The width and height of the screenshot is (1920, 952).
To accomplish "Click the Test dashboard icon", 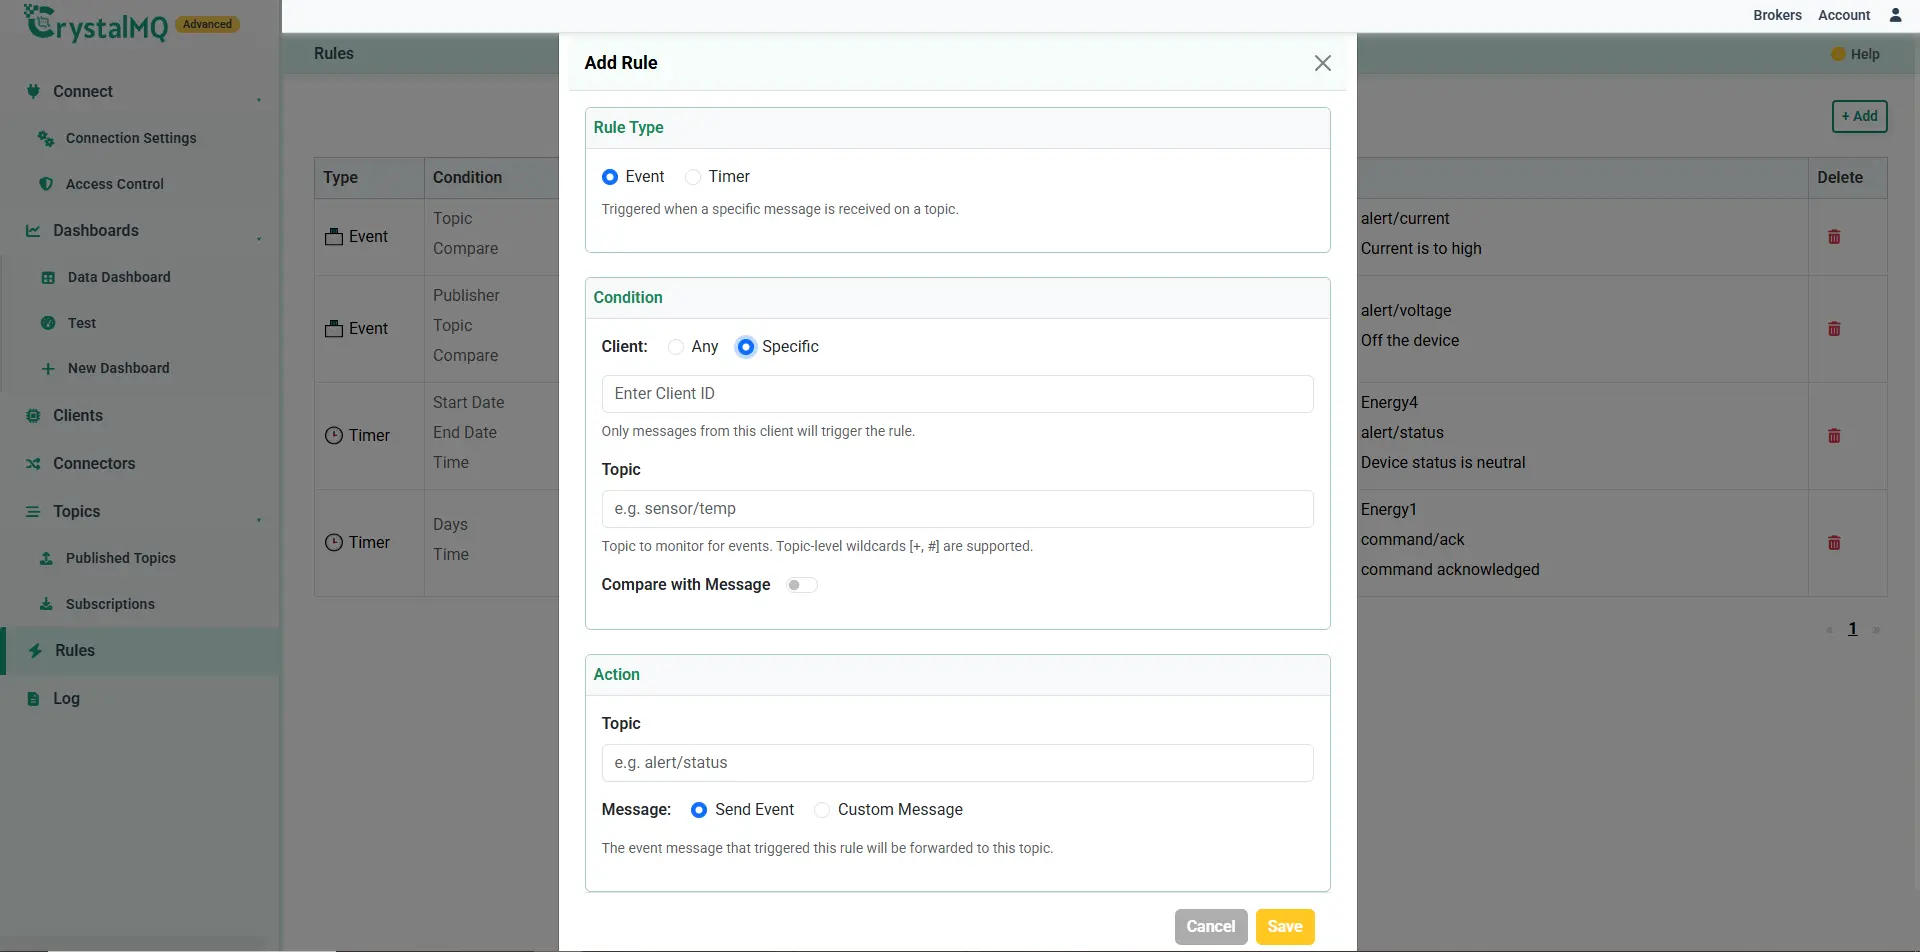I will click(48, 323).
